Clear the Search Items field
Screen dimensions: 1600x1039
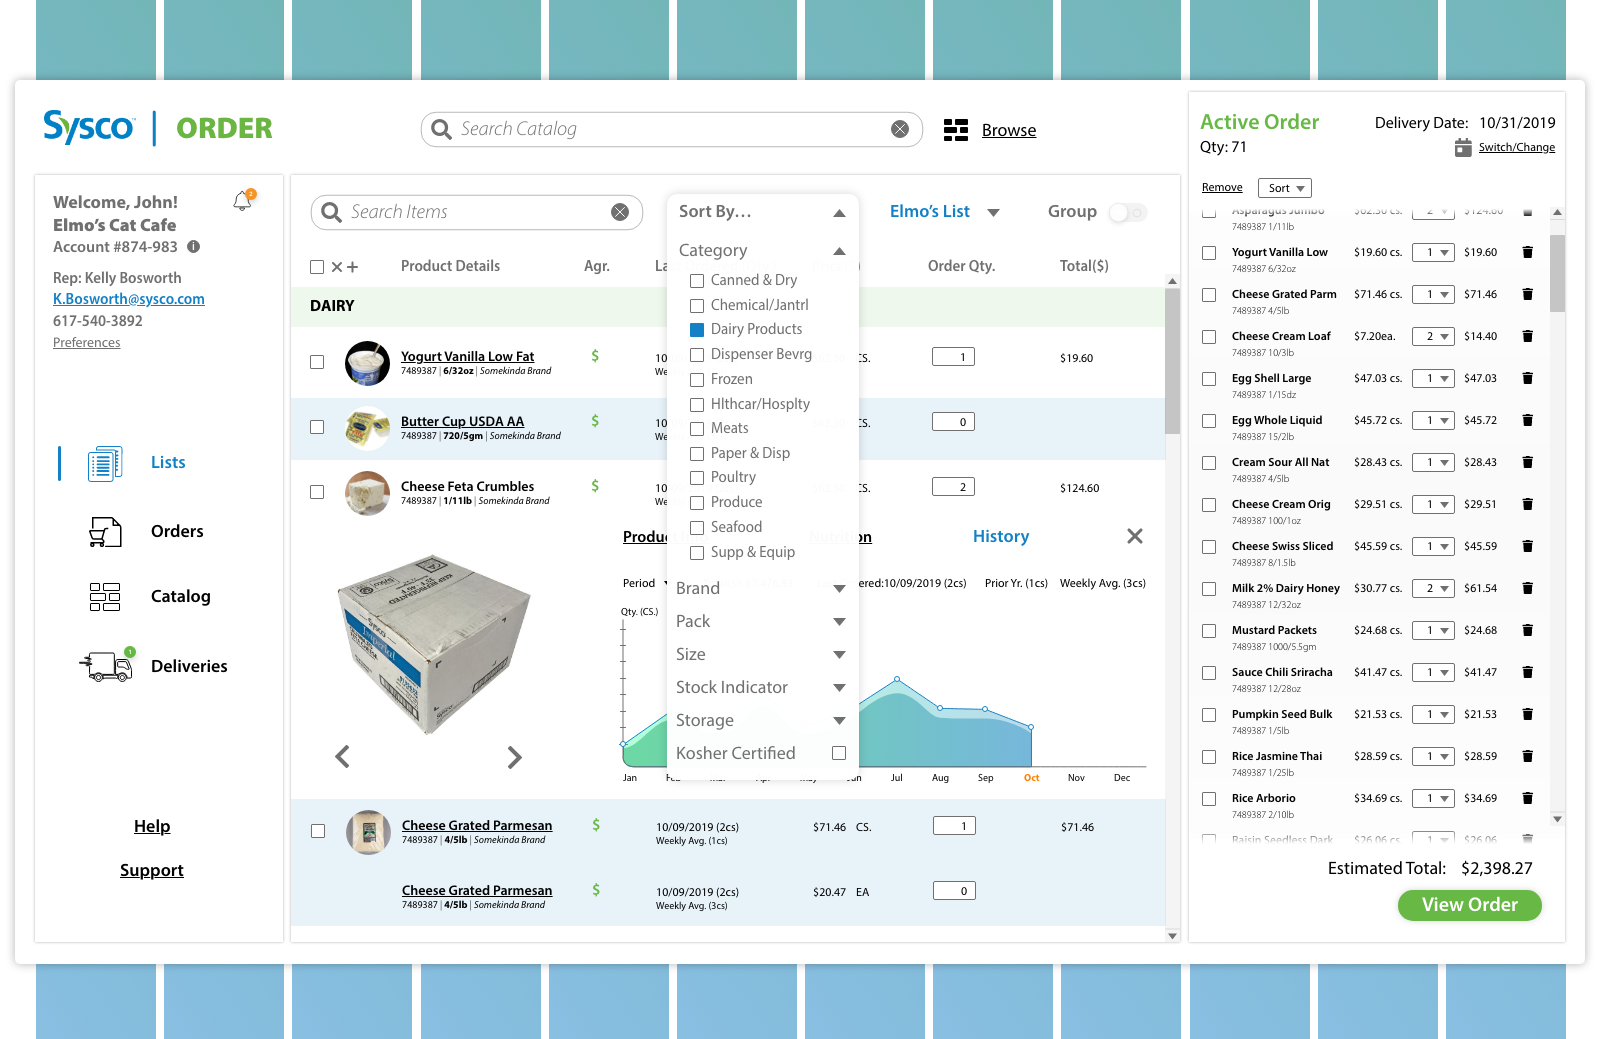click(x=620, y=212)
